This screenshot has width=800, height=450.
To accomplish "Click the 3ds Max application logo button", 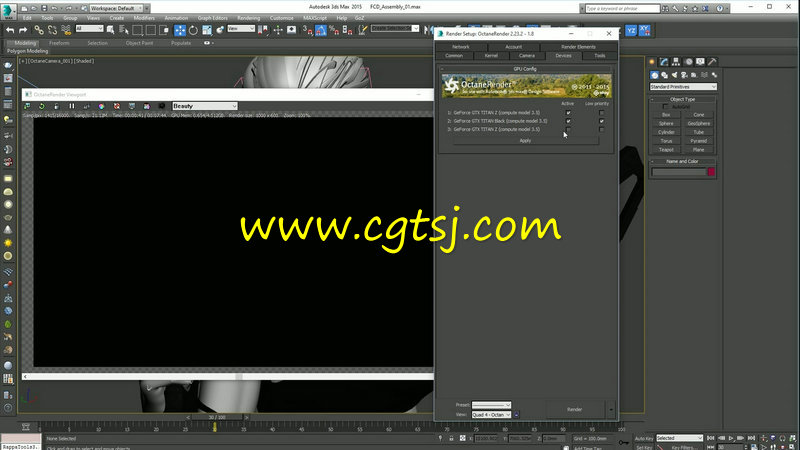I will coord(9,10).
